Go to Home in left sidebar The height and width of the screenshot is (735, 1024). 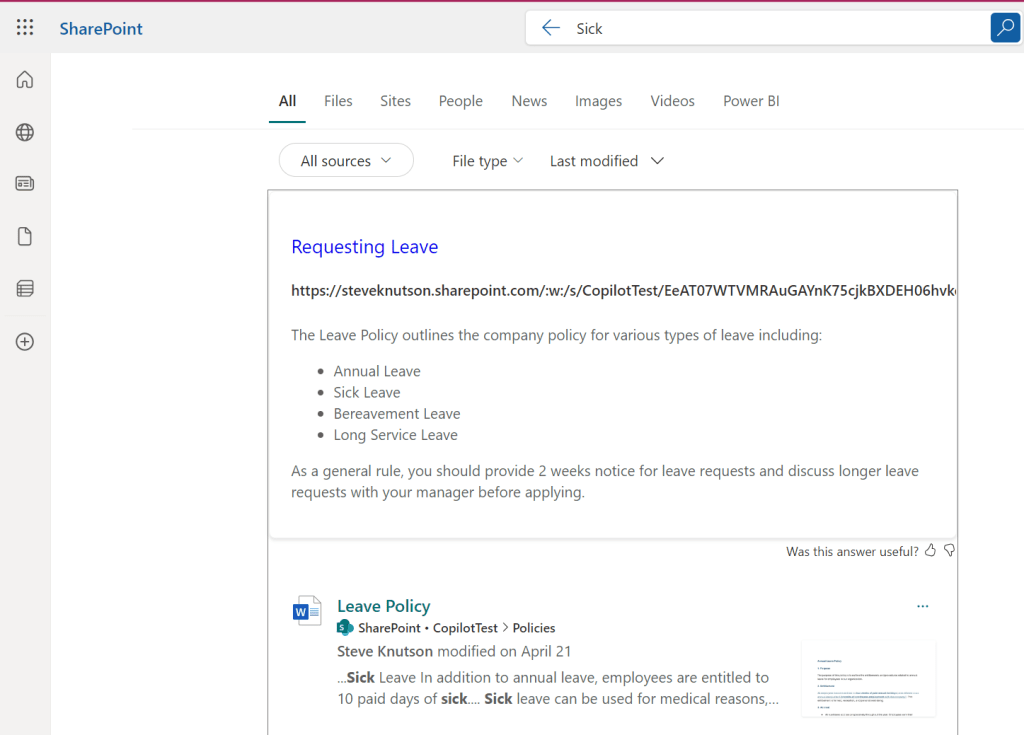(x=25, y=80)
